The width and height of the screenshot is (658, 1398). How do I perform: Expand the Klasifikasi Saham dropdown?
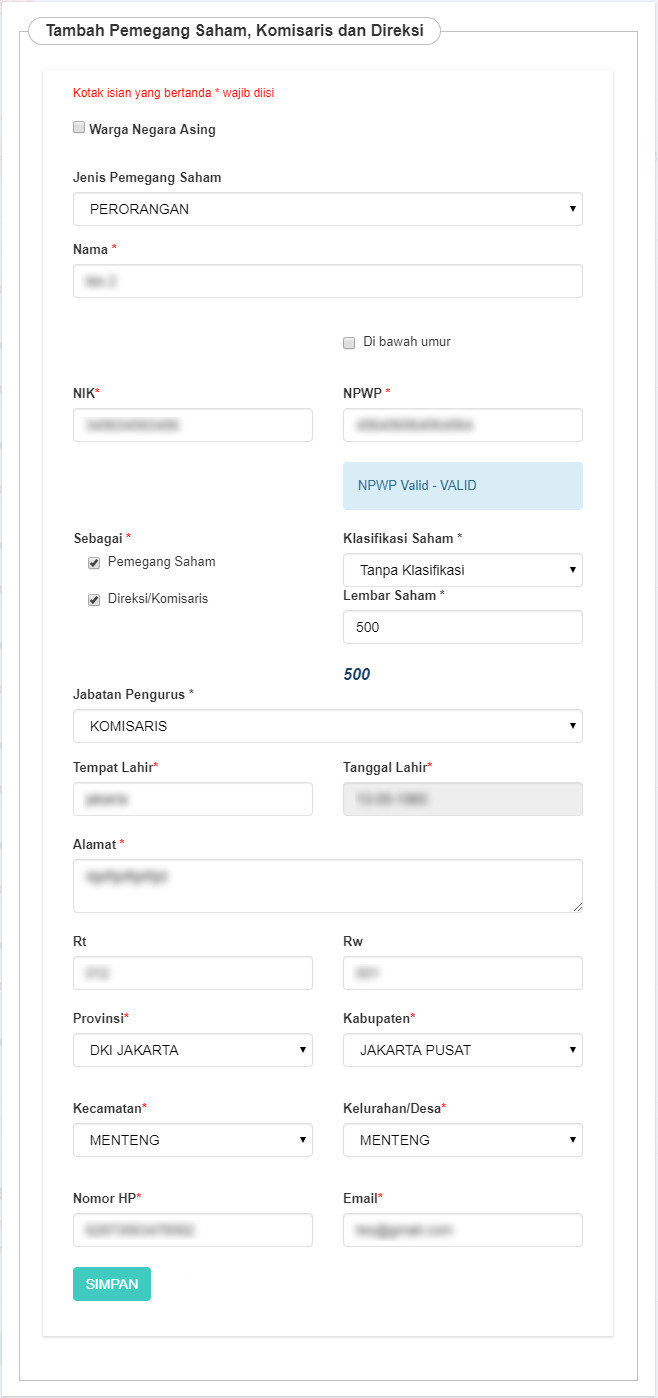462,570
